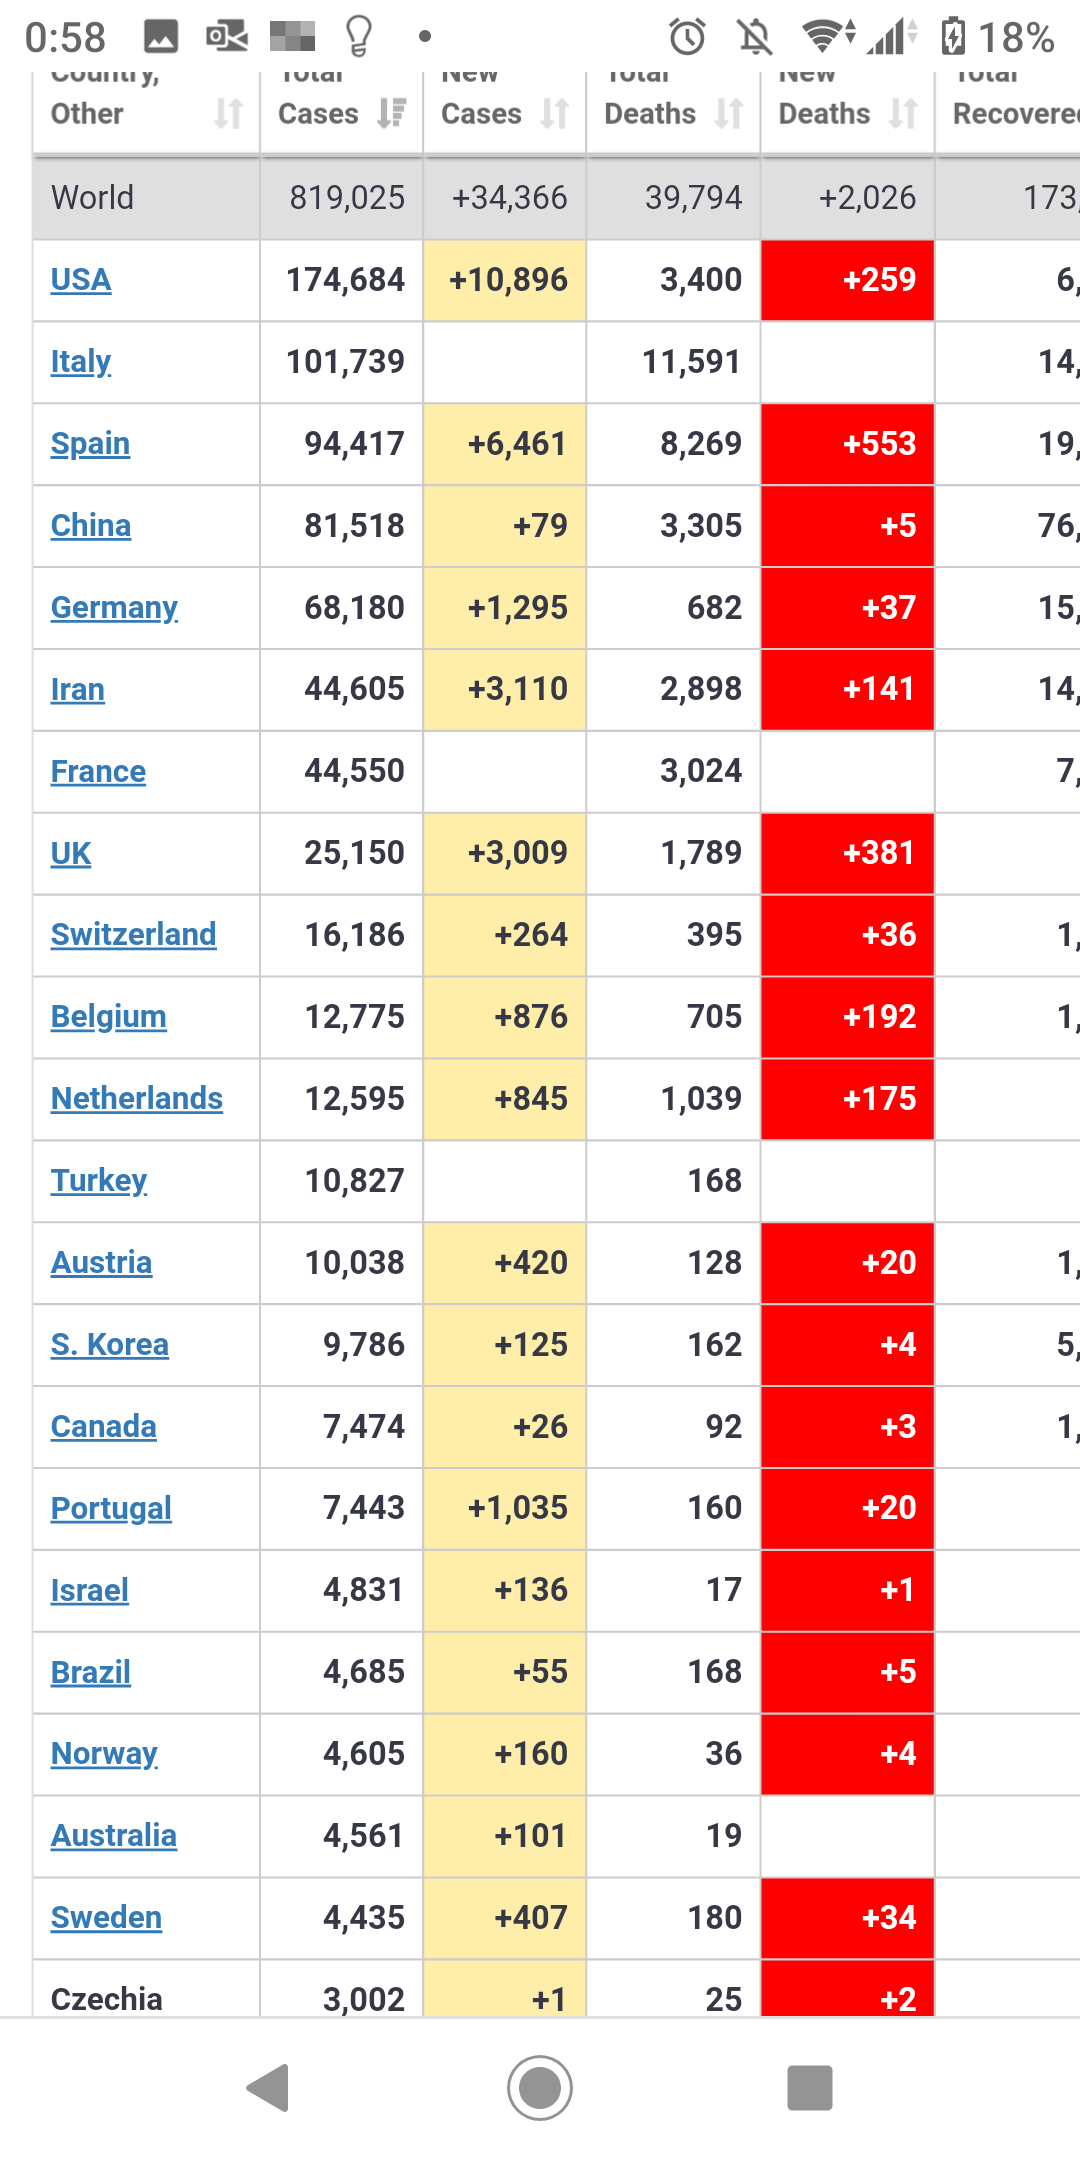Sort by Country, Other column arrows
The image size is (1080, 2160).
point(228,113)
